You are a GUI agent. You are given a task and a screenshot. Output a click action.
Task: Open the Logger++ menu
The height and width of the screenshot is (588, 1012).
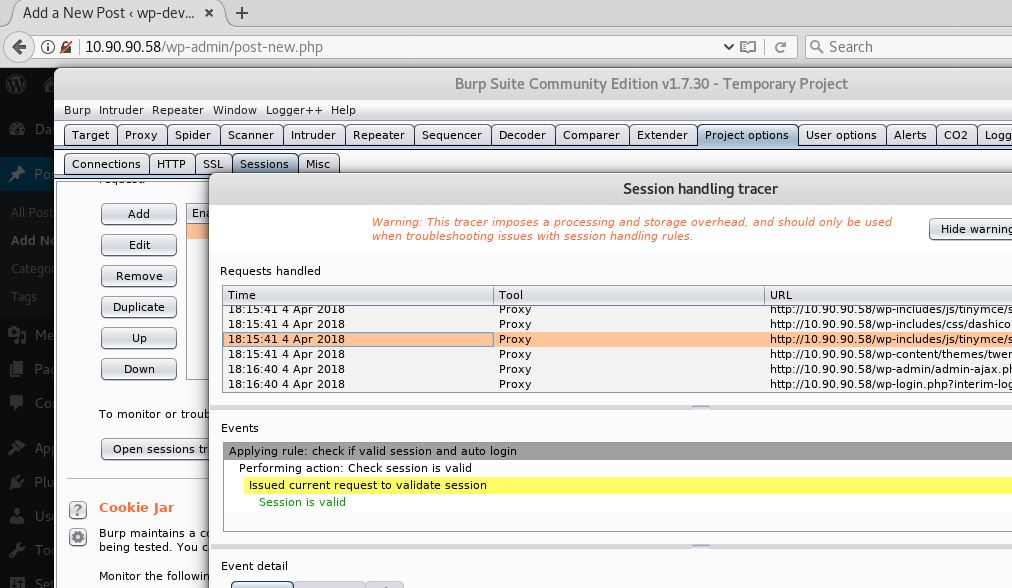pos(294,110)
